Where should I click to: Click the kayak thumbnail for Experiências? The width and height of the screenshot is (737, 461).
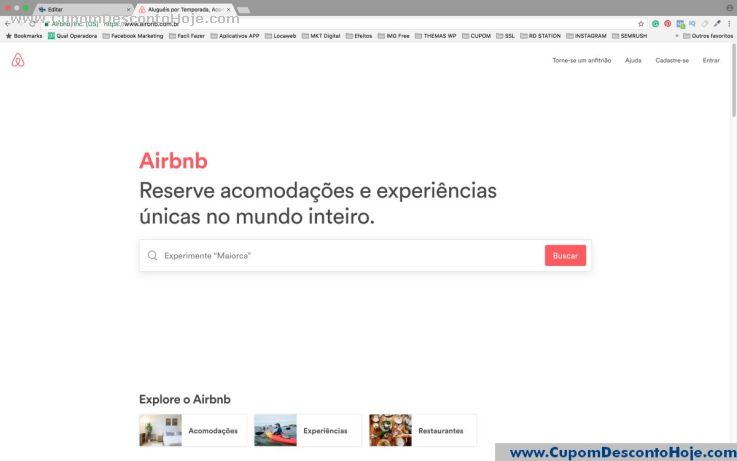pos(275,430)
